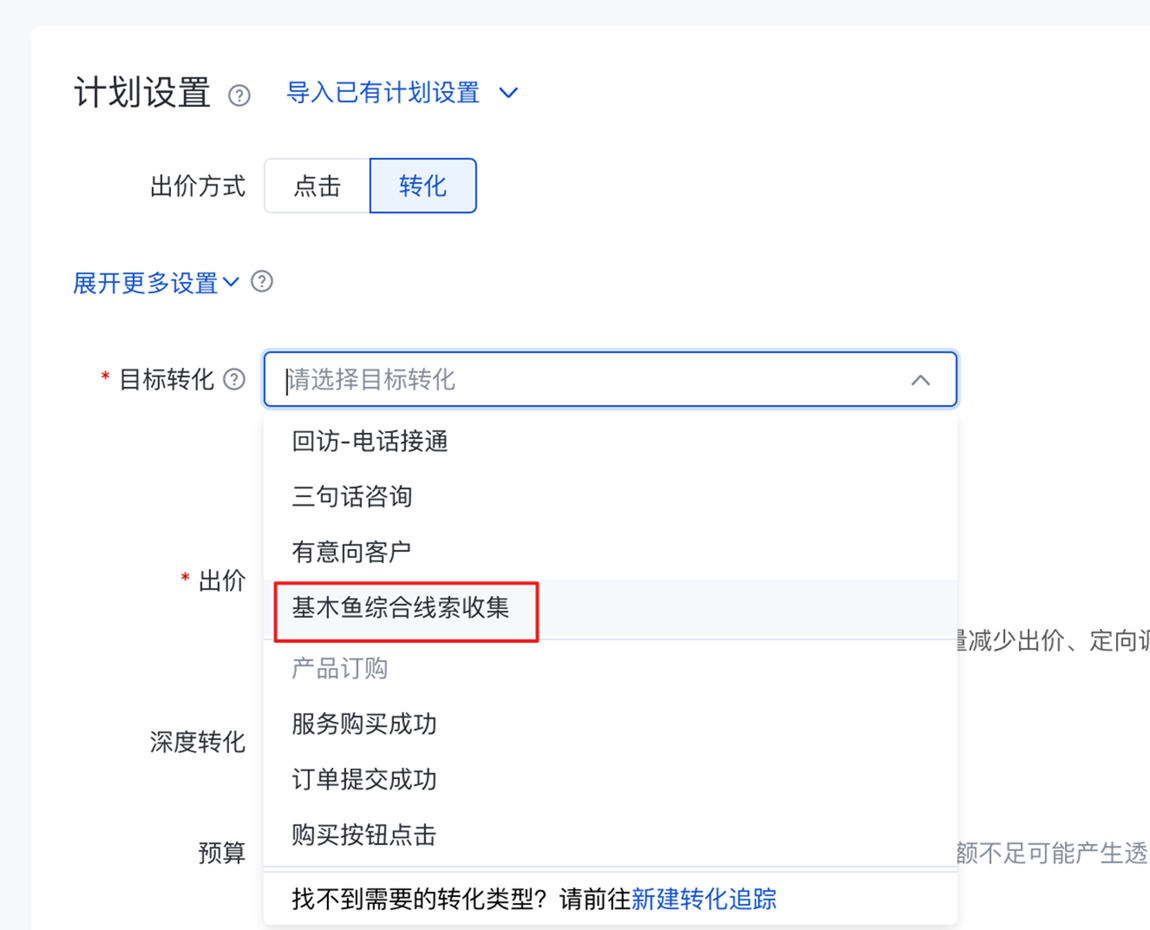
Task: Select 转化 as the bidding method
Action: [423, 186]
